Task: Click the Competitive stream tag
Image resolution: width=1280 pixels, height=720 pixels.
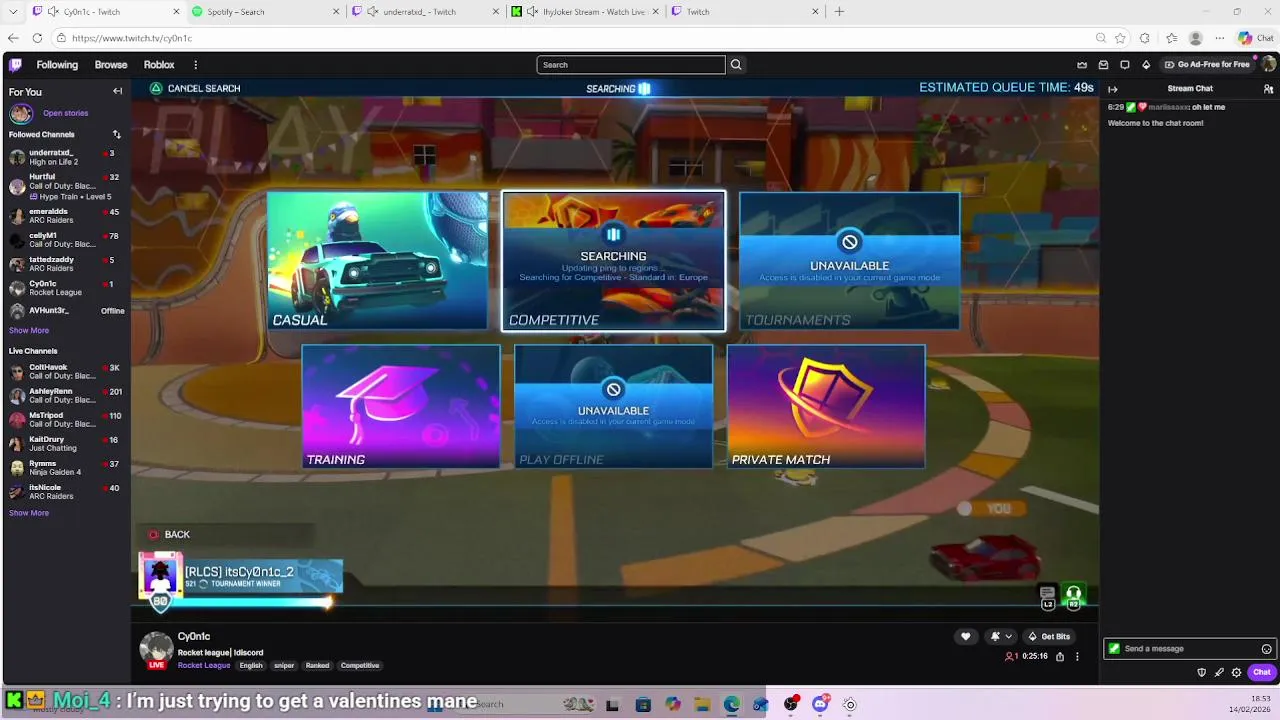Action: click(x=360, y=665)
